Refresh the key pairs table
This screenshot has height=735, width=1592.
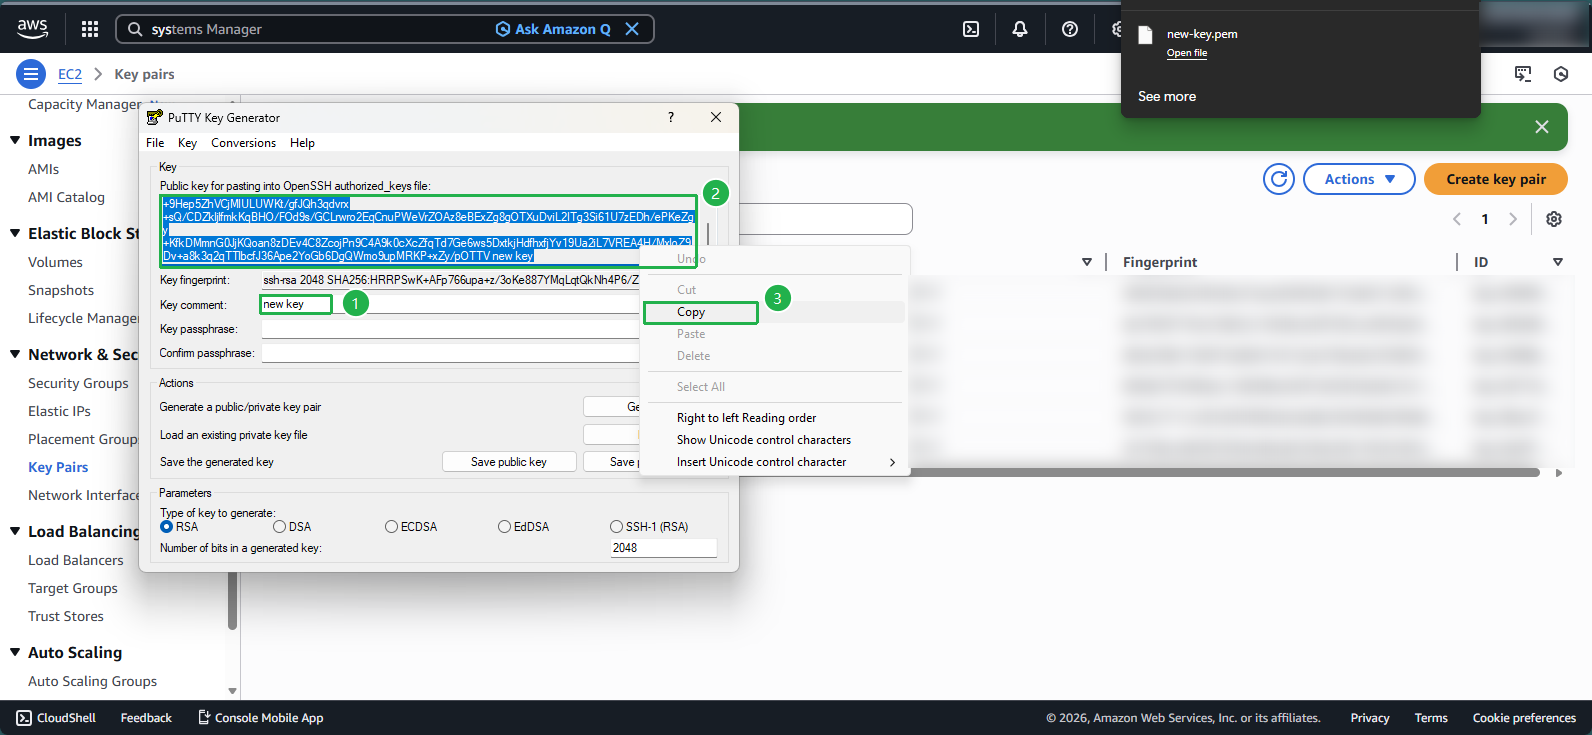[1279, 179]
